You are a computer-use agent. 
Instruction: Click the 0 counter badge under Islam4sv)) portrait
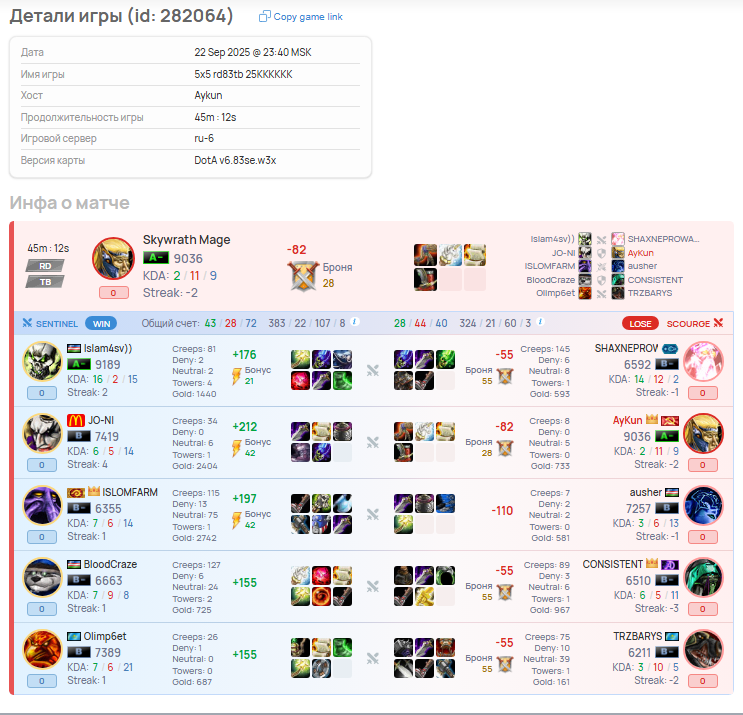click(42, 393)
